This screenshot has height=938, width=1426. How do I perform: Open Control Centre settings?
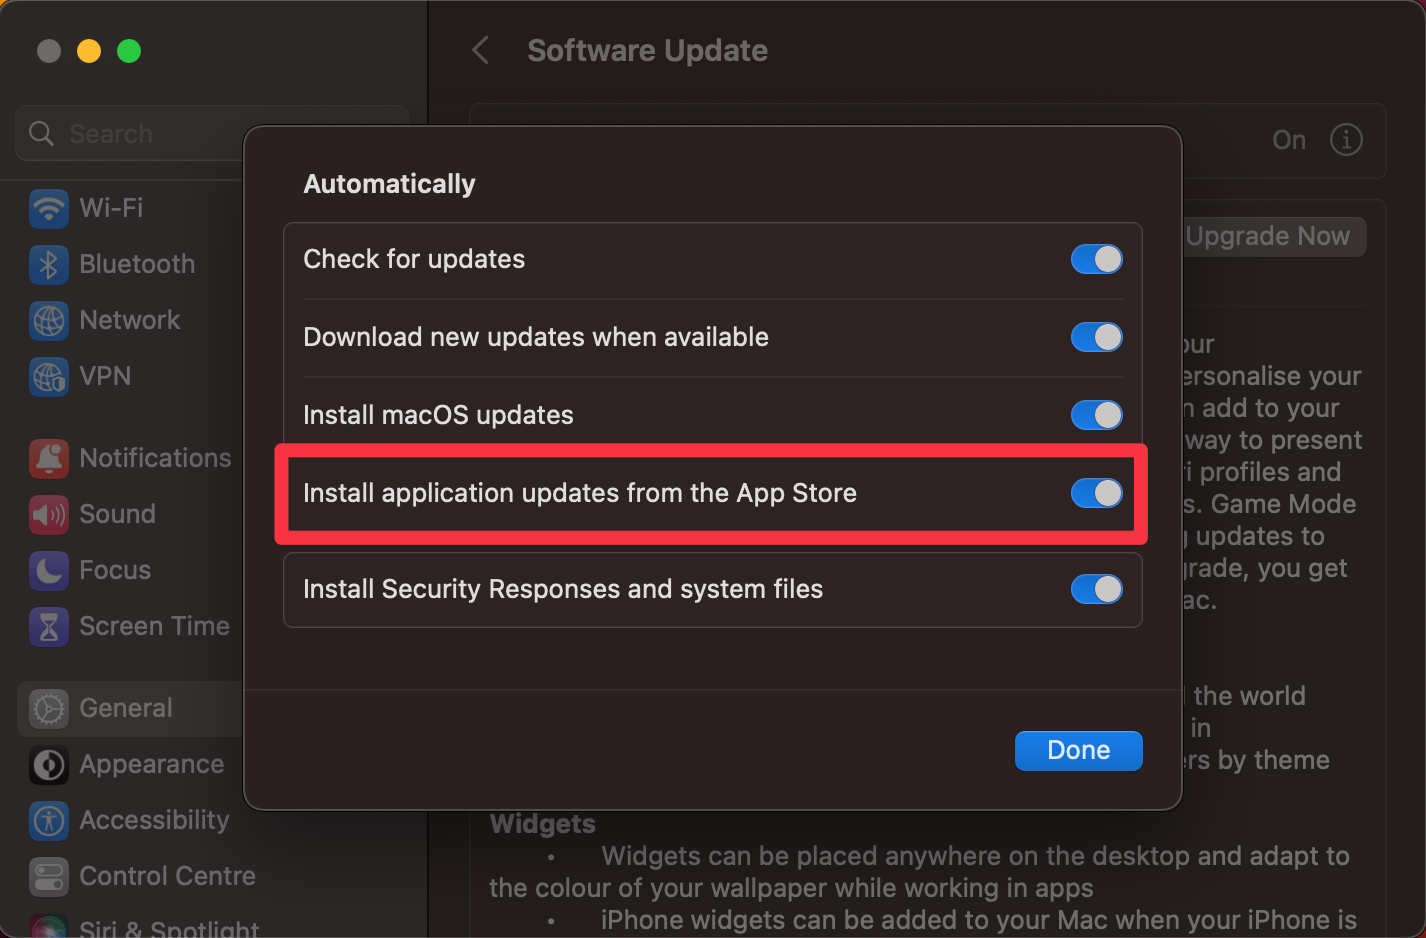coord(48,876)
